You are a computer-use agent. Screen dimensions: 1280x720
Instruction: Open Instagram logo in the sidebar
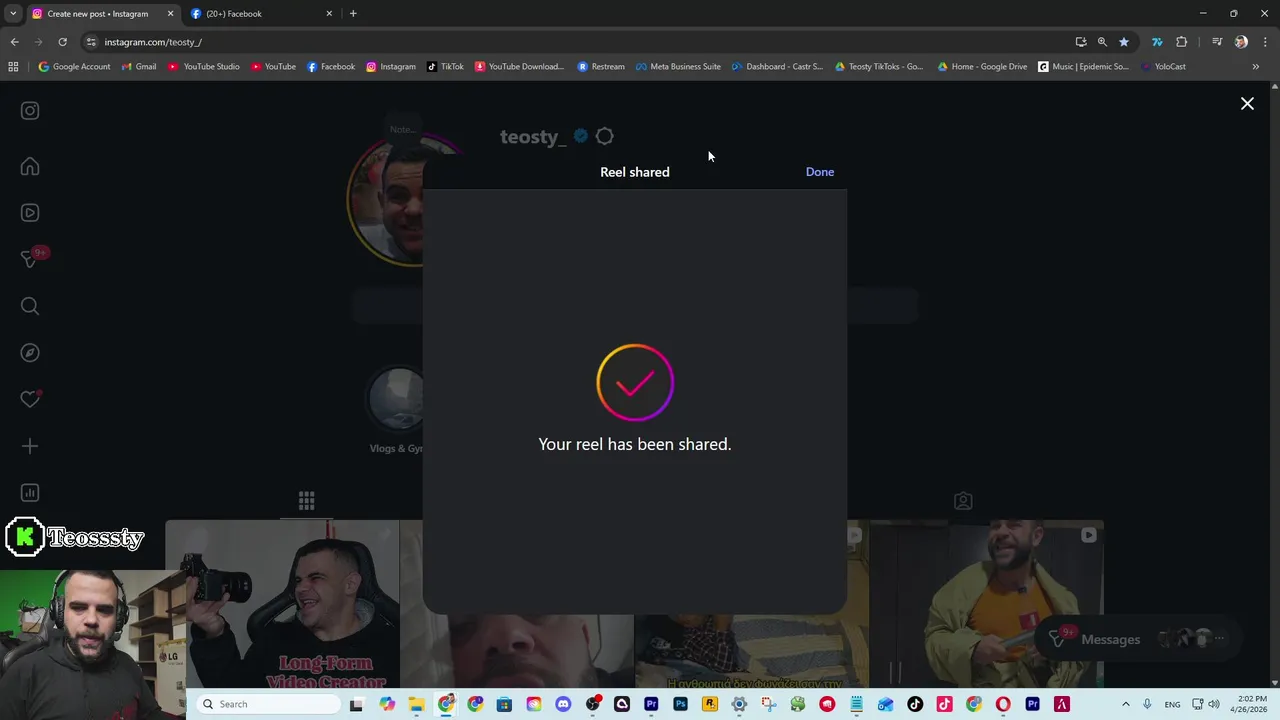pyautogui.click(x=30, y=111)
